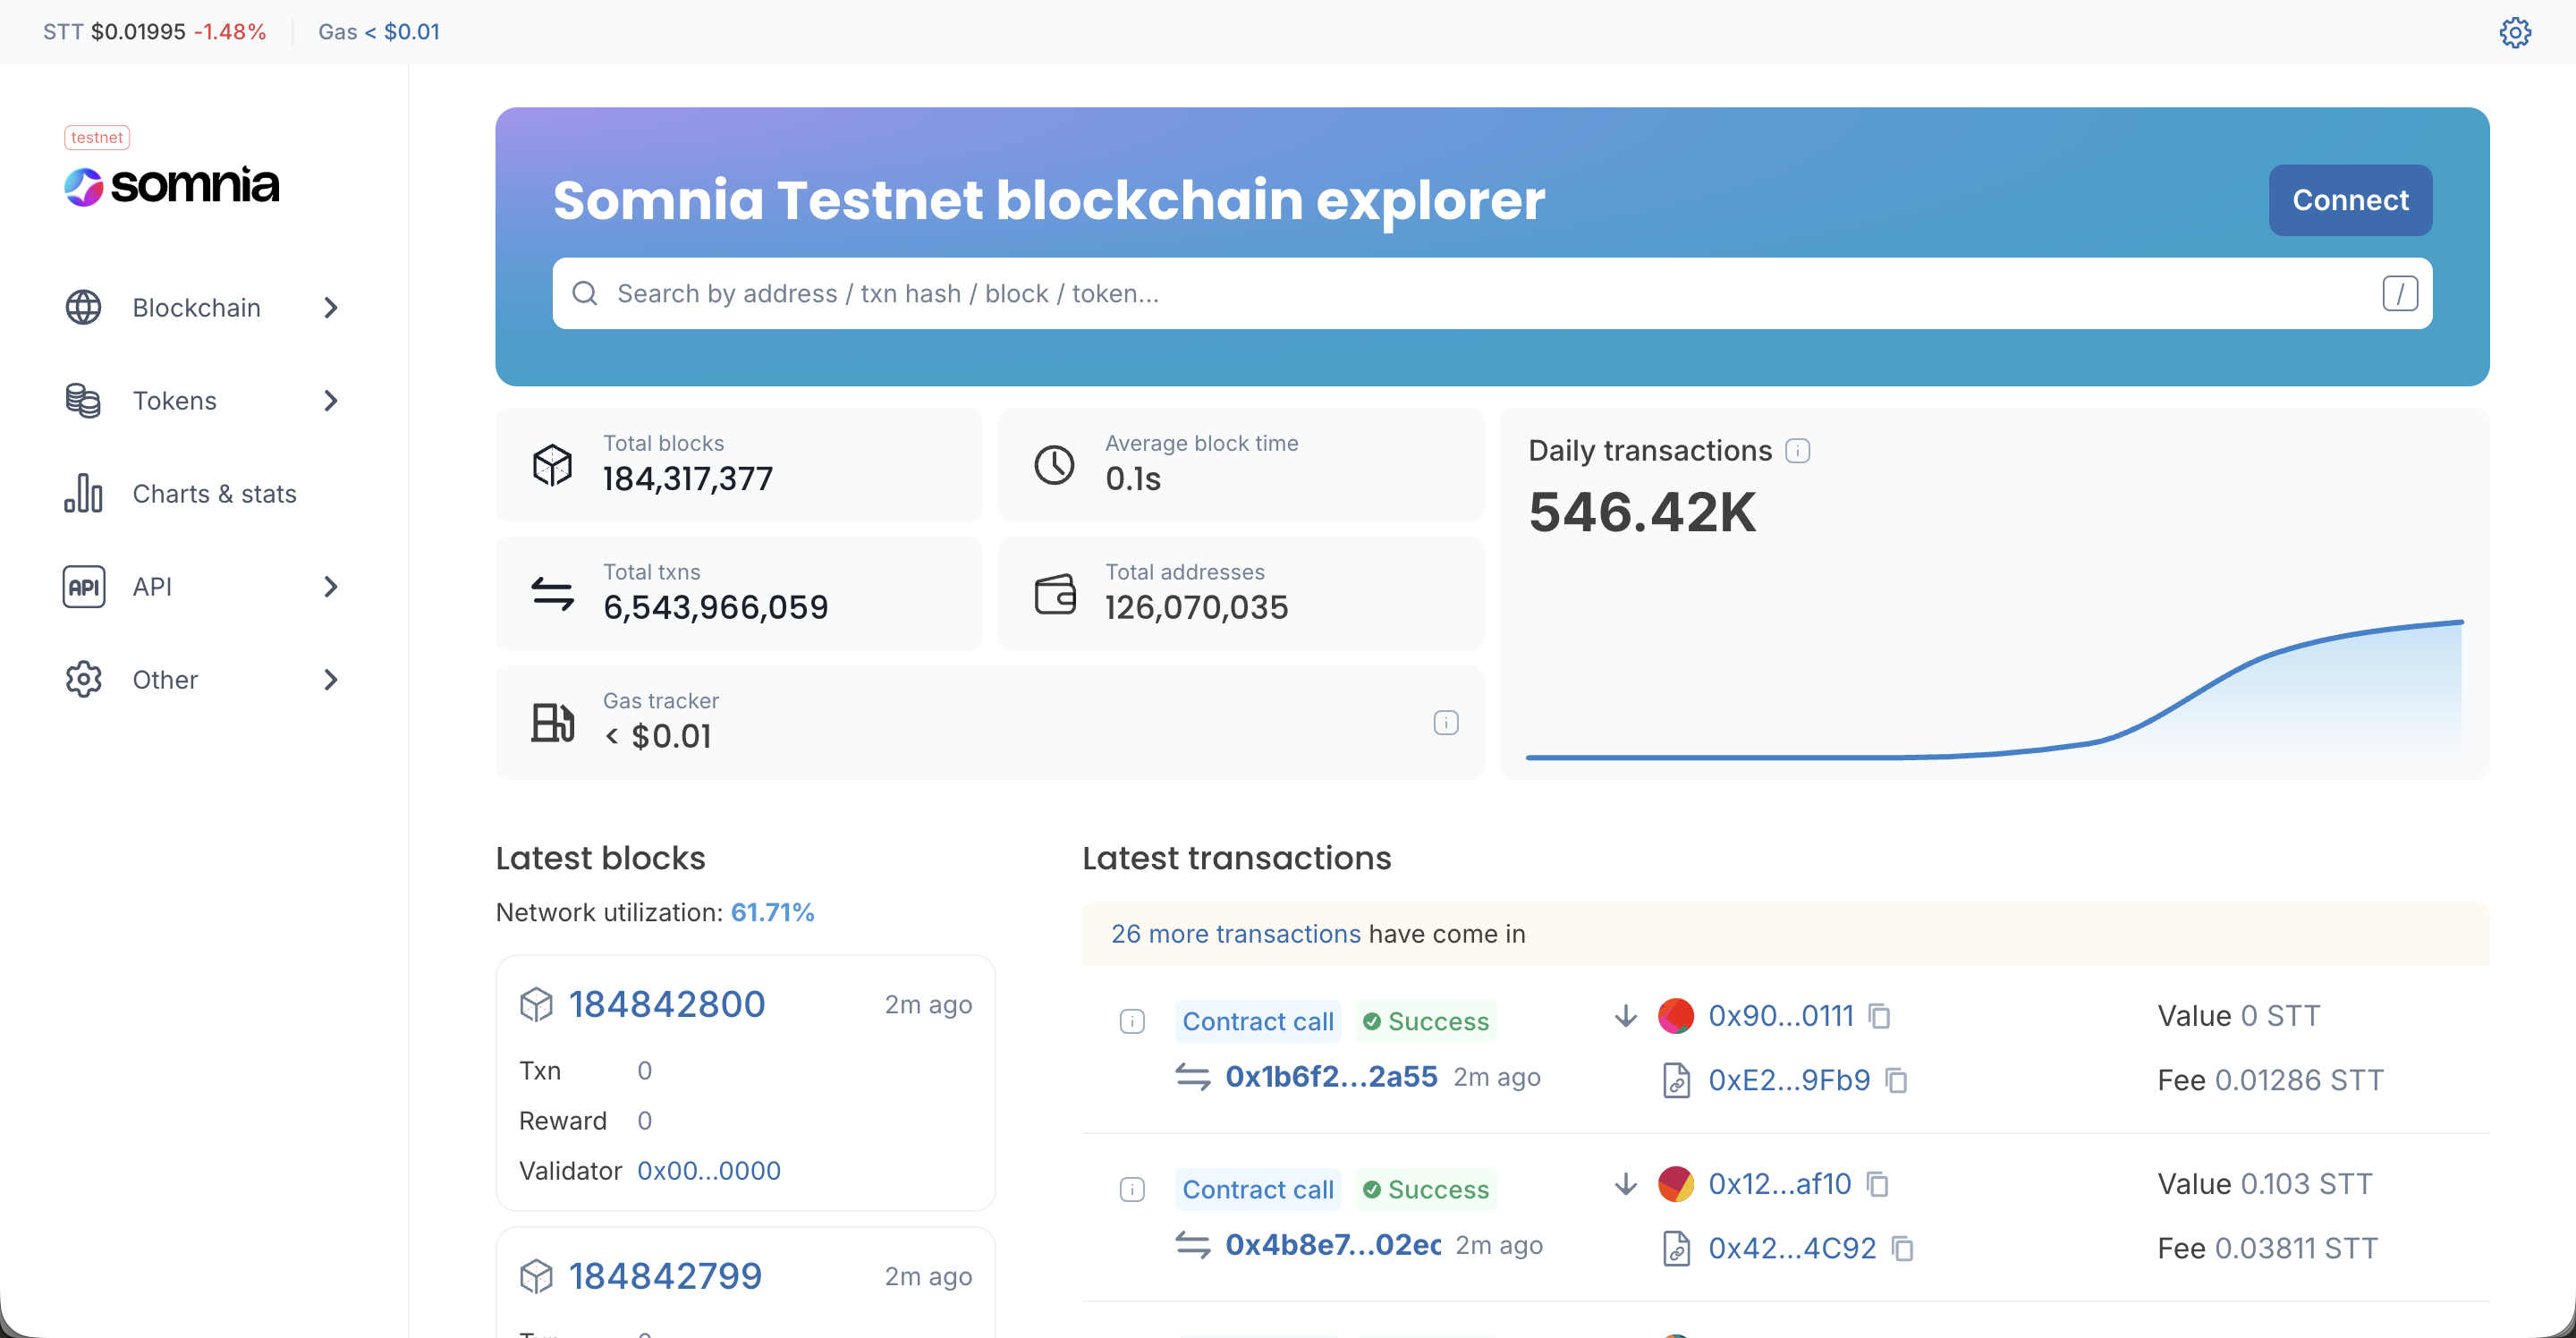This screenshot has width=2576, height=1338.
Task: Open contract 0xE2...9Fb9
Action: (1789, 1080)
